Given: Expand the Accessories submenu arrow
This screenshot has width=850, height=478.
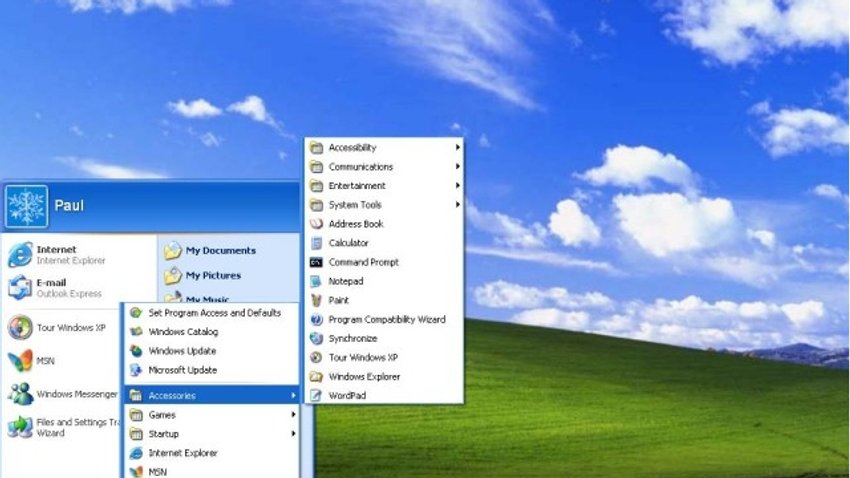Looking at the screenshot, I should pos(293,396).
